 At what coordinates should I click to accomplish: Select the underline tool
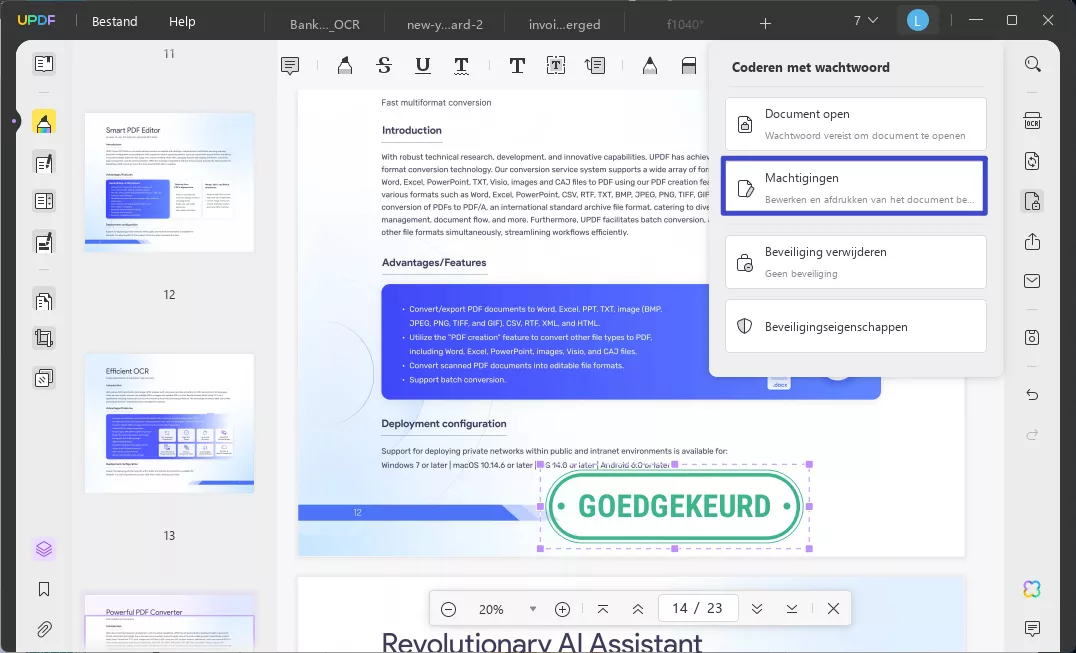[423, 66]
